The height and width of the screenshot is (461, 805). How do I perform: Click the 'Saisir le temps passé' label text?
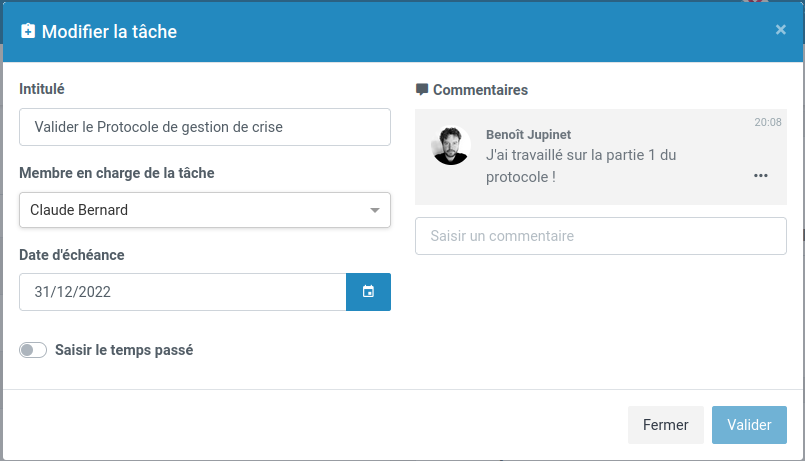click(x=124, y=350)
